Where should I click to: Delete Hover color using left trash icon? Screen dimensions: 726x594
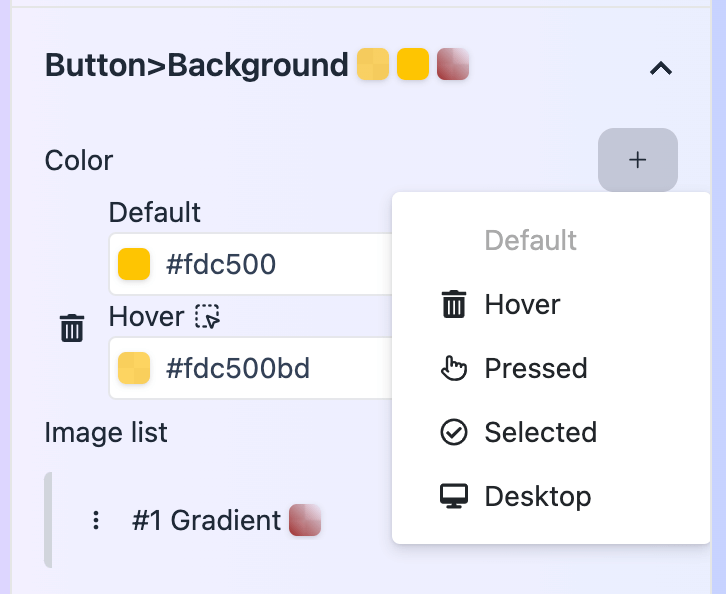72,328
